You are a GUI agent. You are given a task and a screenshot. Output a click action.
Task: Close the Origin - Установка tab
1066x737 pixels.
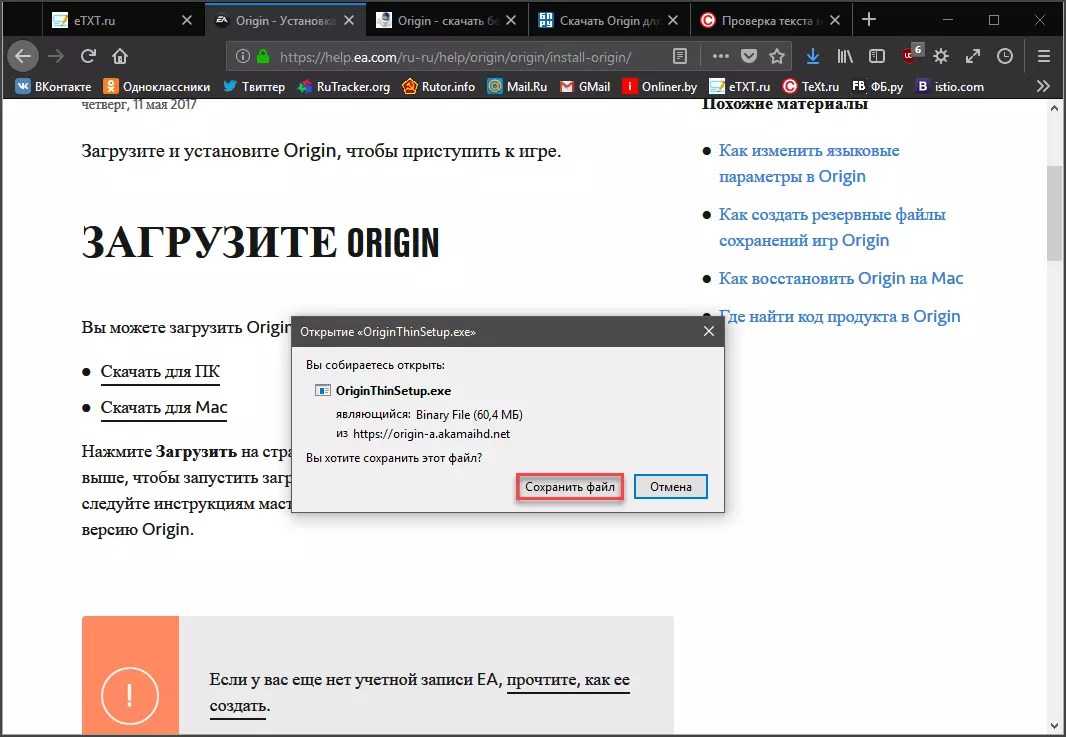[349, 21]
